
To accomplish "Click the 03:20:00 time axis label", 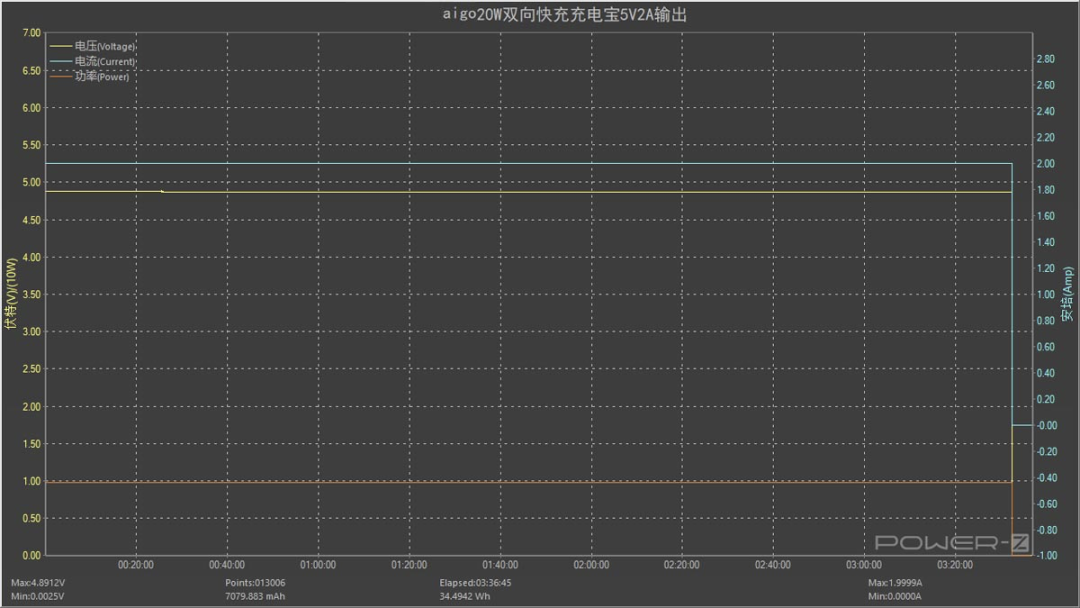I will point(955,565).
